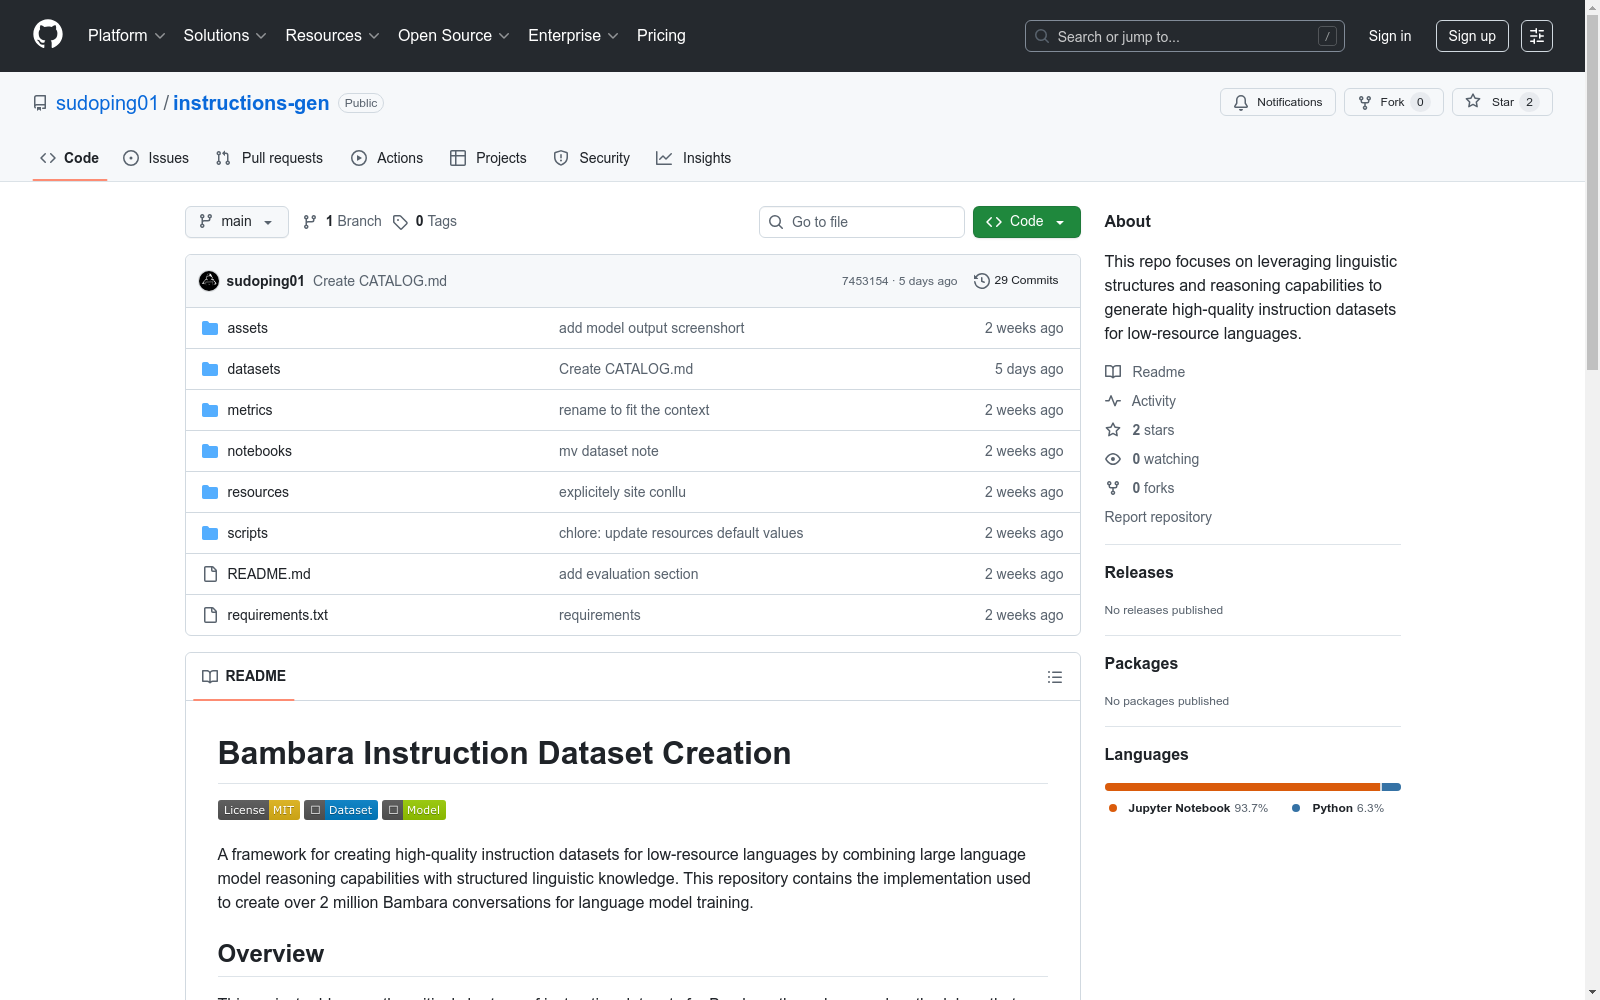Image resolution: width=1600 pixels, height=1000 pixels.
Task: View the 1 Branch list
Action: point(342,221)
